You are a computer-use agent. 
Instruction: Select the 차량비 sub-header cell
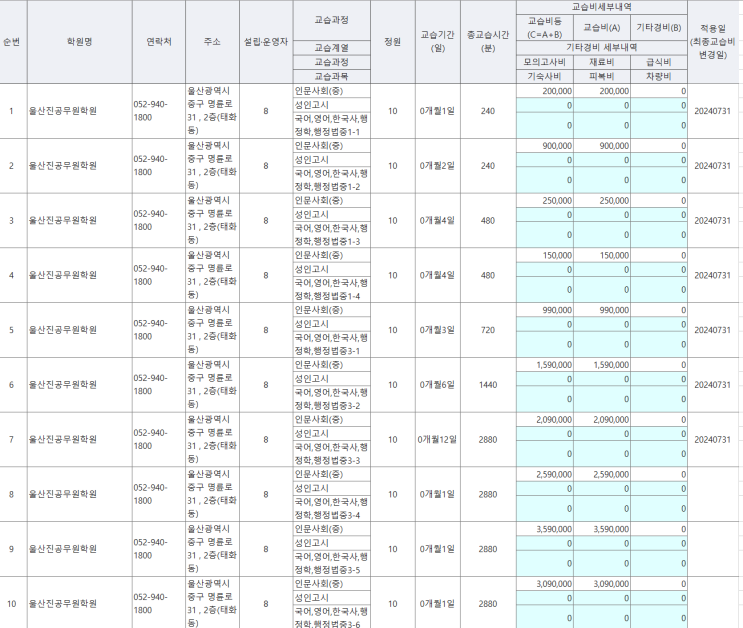pos(660,75)
